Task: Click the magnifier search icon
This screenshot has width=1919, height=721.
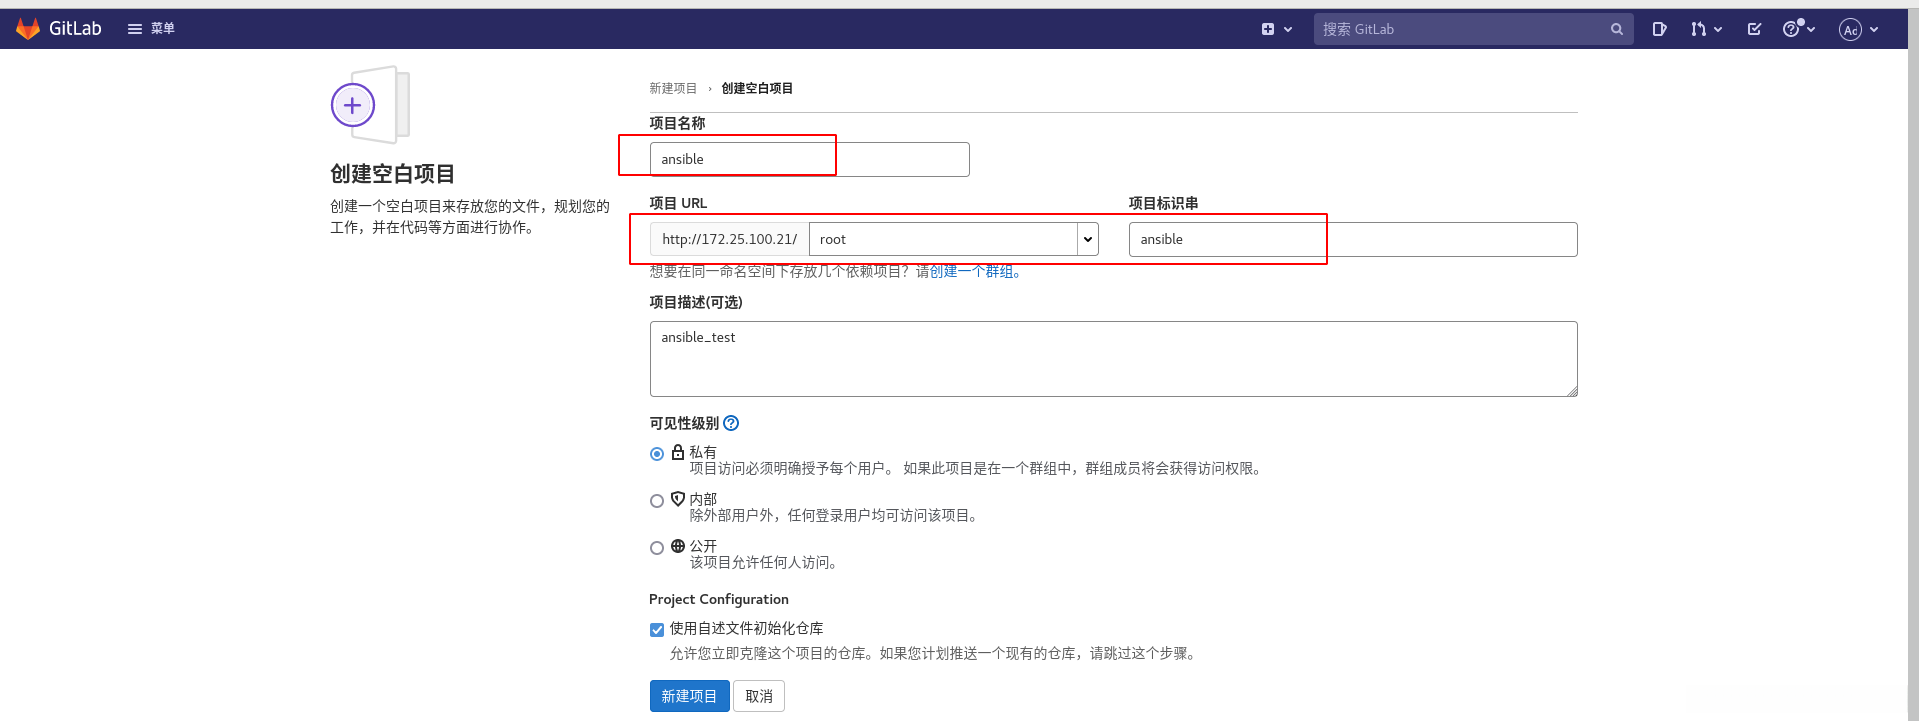Action: coord(1617,29)
